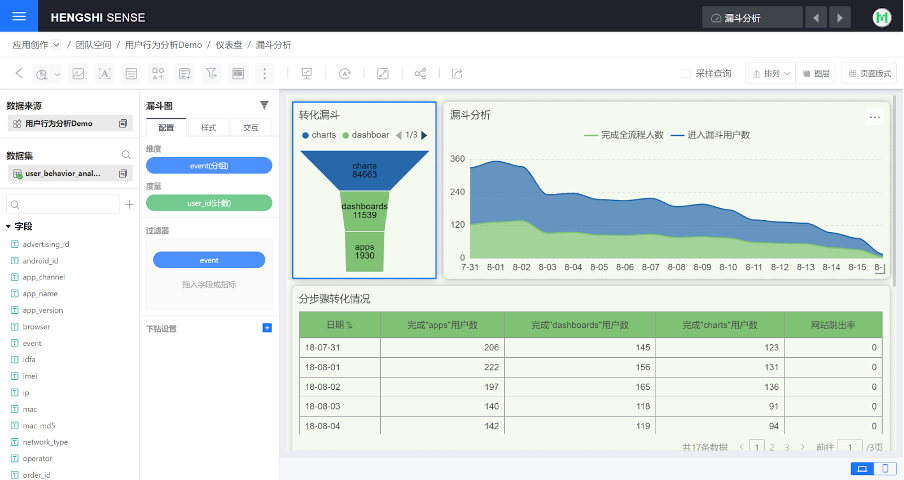This screenshot has width=904, height=480.
Task: Collapse the 字段 field tree
Action: click(9, 227)
